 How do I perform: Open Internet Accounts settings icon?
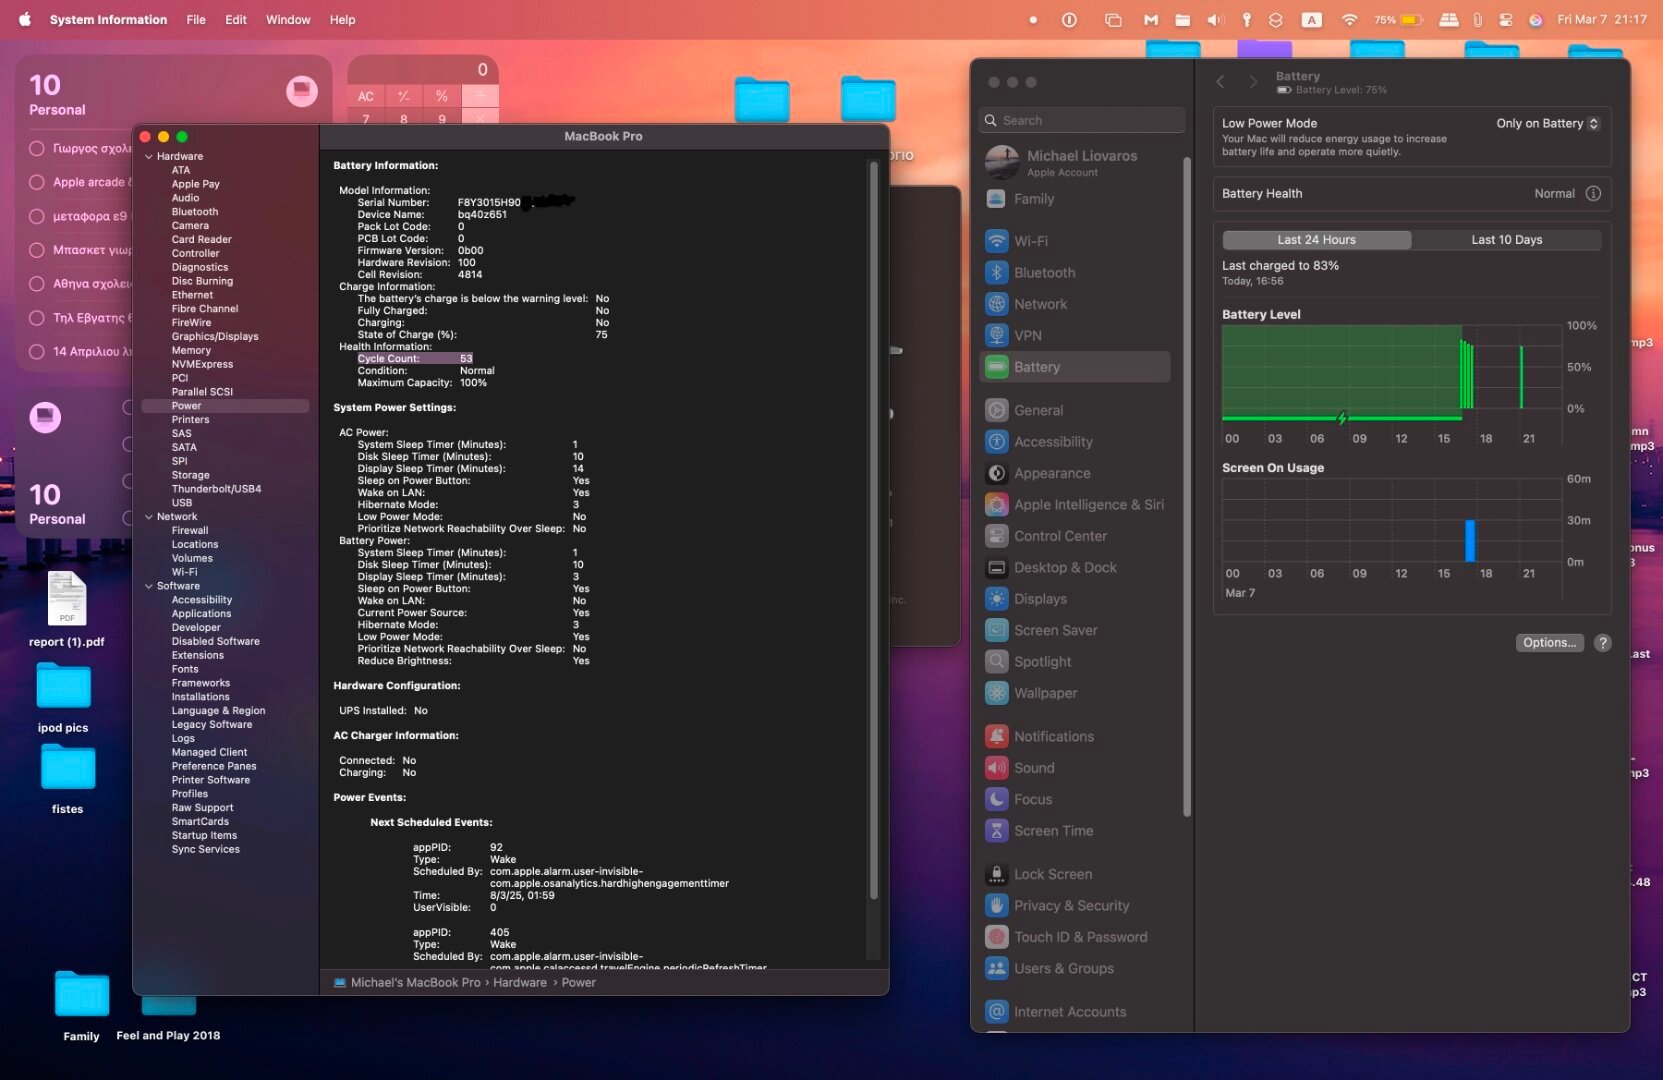click(996, 1012)
